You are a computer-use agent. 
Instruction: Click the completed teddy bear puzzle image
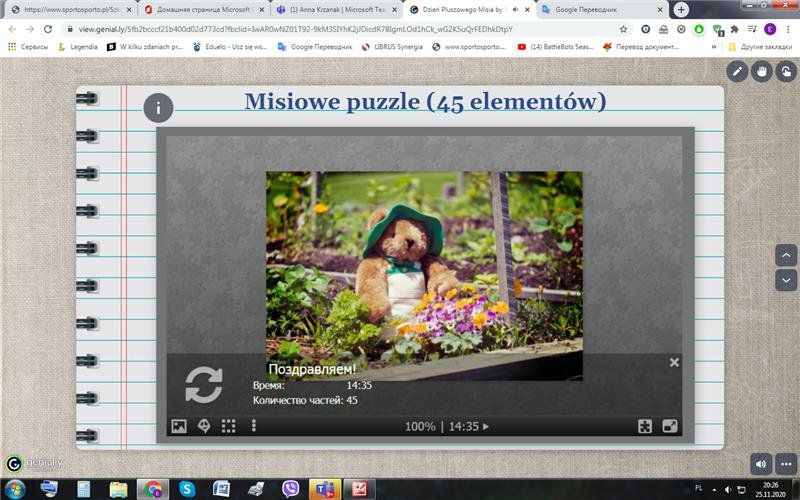coord(424,276)
